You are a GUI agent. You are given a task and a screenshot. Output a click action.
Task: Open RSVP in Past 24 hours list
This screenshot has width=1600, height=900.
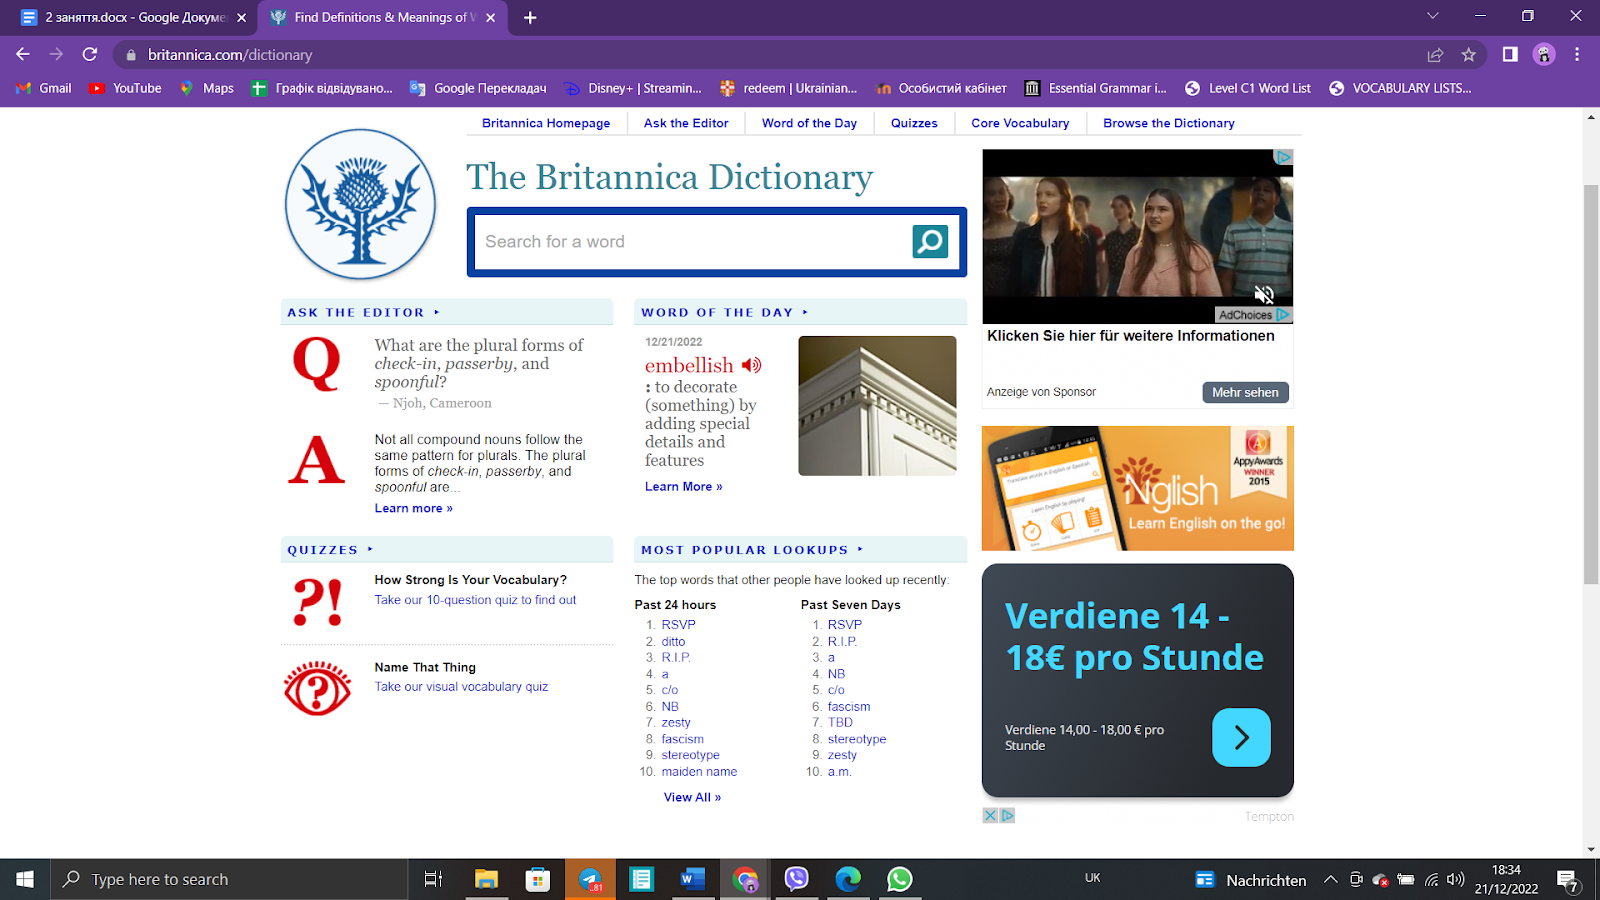coord(678,624)
